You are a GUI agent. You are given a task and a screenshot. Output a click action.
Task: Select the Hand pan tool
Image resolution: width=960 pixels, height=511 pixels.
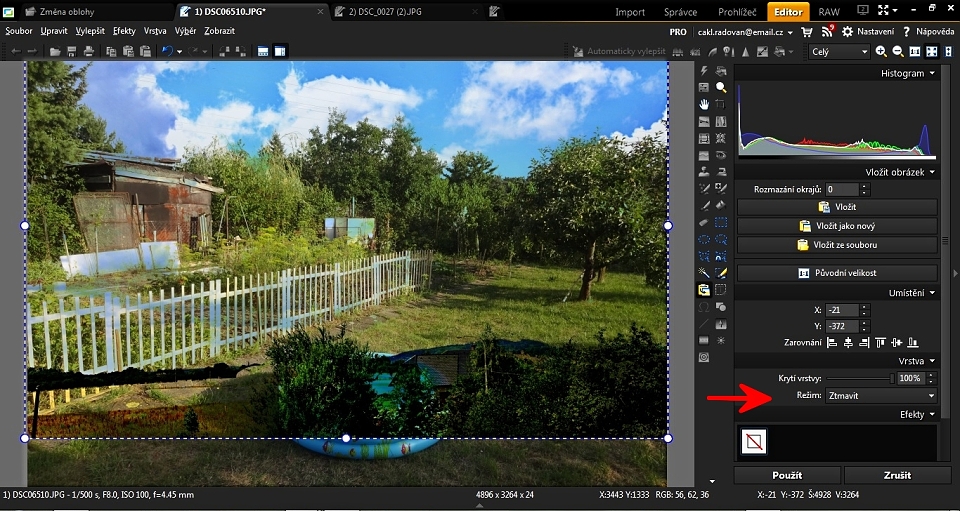(704, 104)
